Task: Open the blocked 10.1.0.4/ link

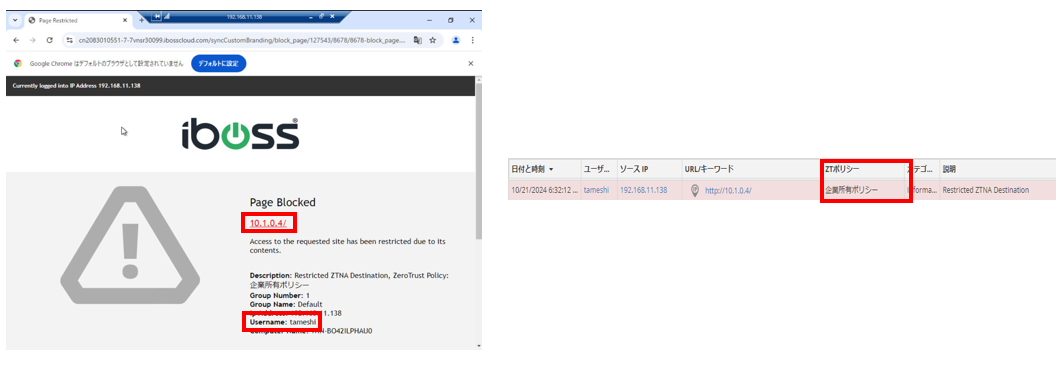Action: pyautogui.click(x=268, y=223)
